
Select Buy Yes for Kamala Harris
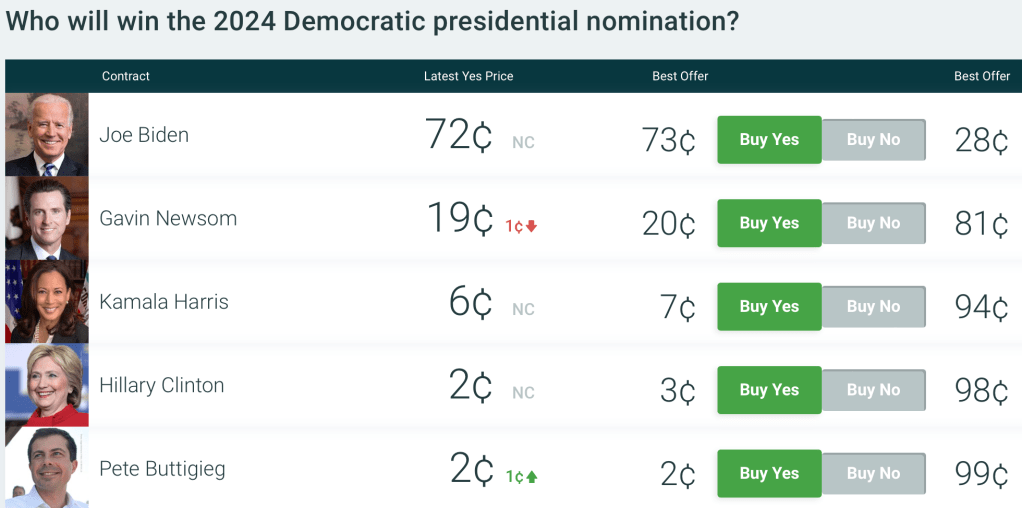coord(769,307)
